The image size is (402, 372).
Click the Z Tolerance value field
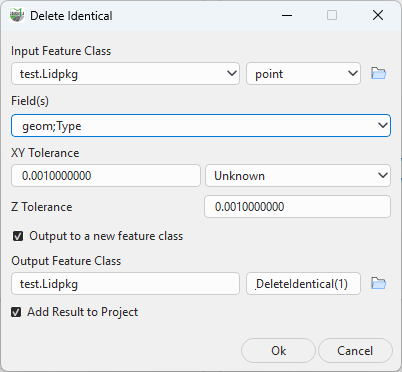[297, 207]
